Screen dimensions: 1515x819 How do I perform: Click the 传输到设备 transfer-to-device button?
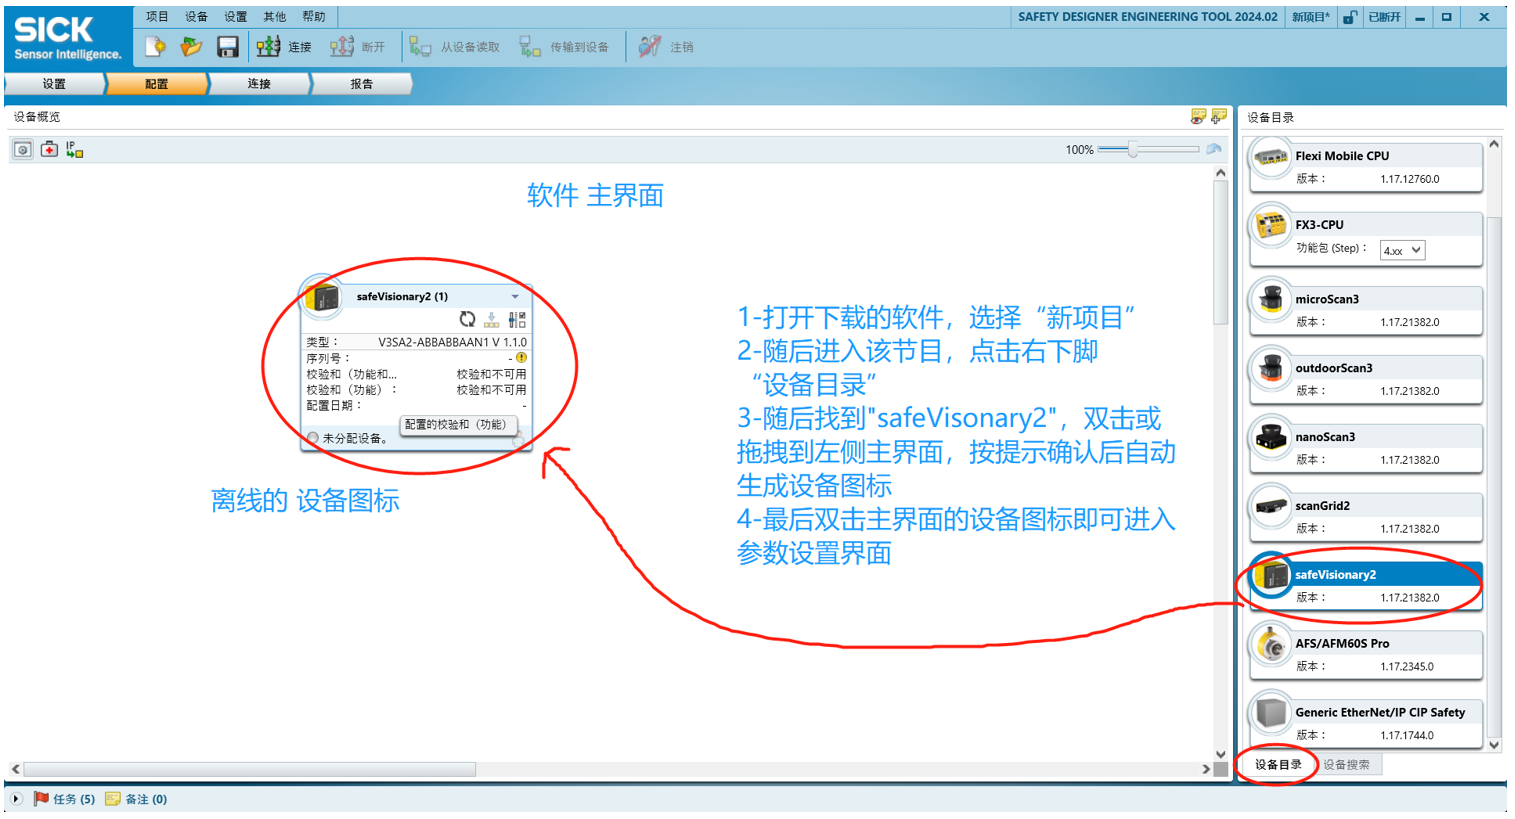tap(564, 47)
